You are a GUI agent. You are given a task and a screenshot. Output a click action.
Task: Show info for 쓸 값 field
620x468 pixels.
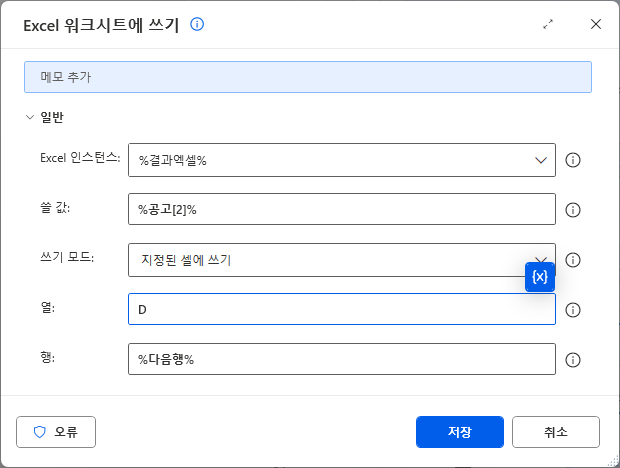(573, 210)
